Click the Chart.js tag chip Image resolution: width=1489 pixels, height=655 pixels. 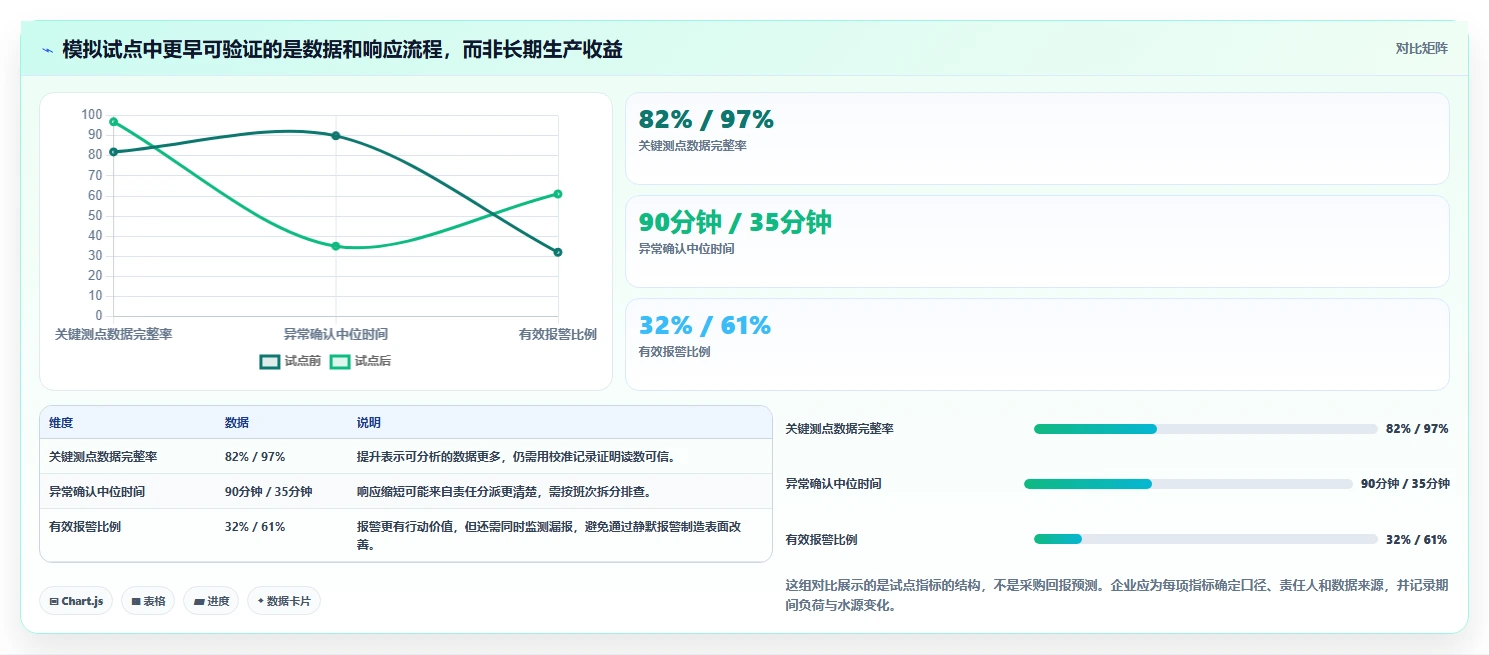coord(77,601)
